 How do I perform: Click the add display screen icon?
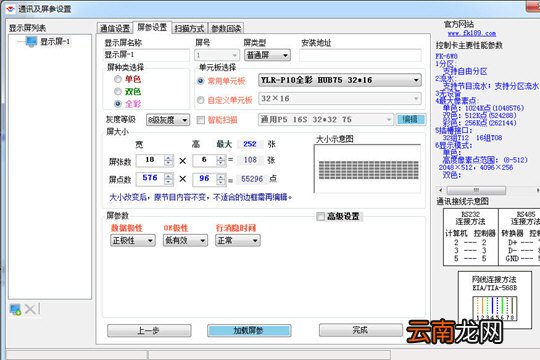tap(15, 309)
